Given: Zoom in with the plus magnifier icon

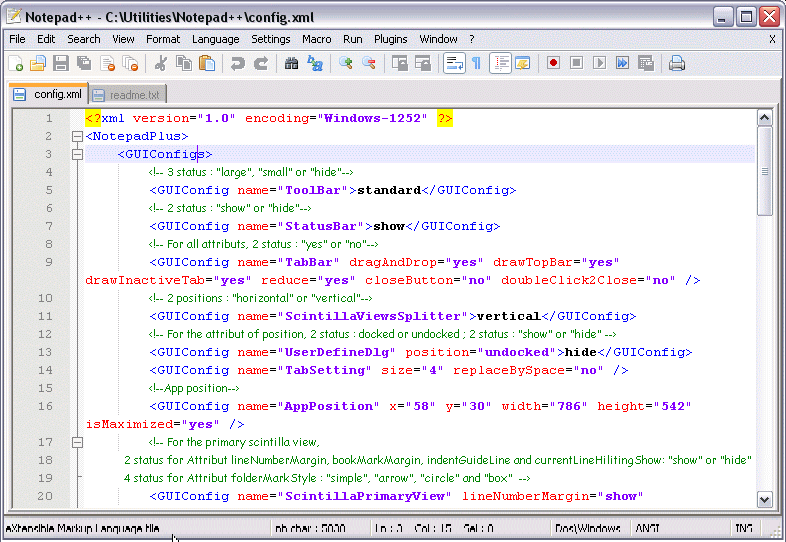Looking at the screenshot, I should tap(345, 64).
